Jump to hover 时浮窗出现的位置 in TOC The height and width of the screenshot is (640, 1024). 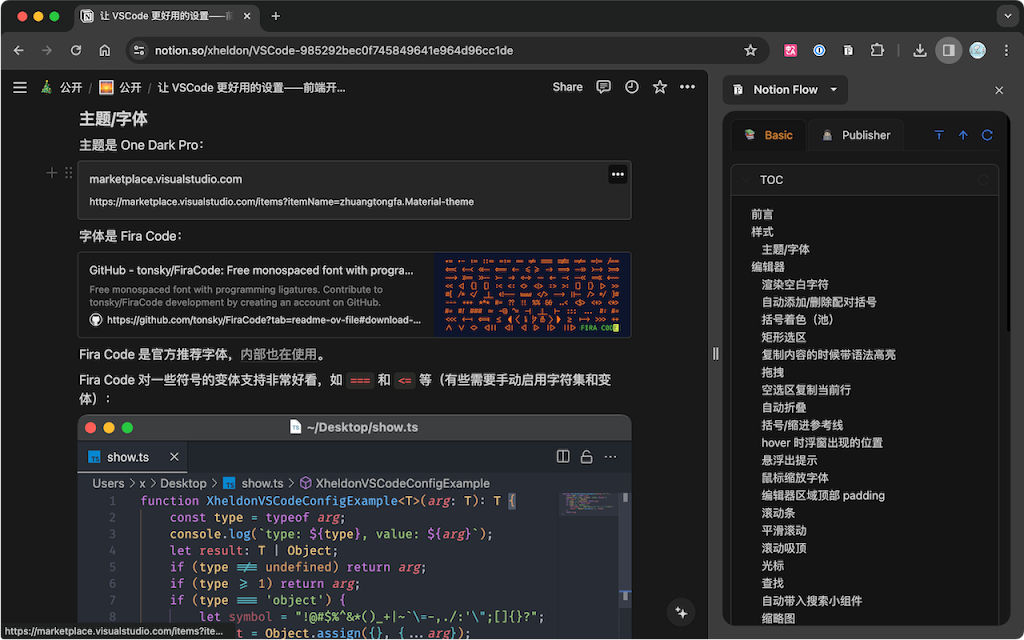[x=822, y=443]
